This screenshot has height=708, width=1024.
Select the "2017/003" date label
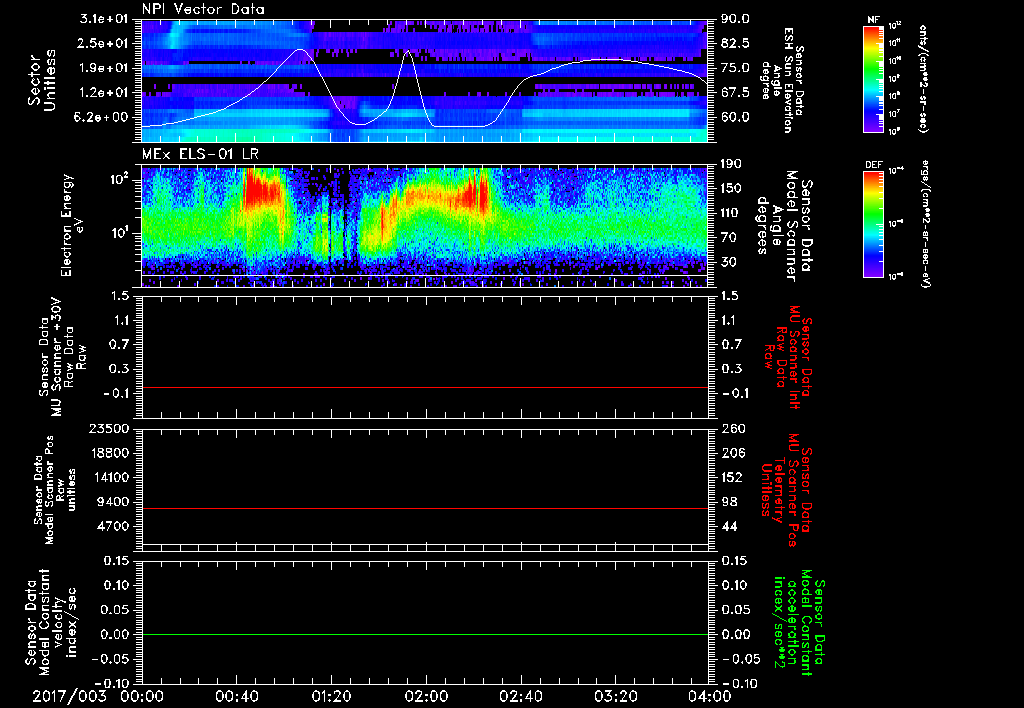click(69, 696)
